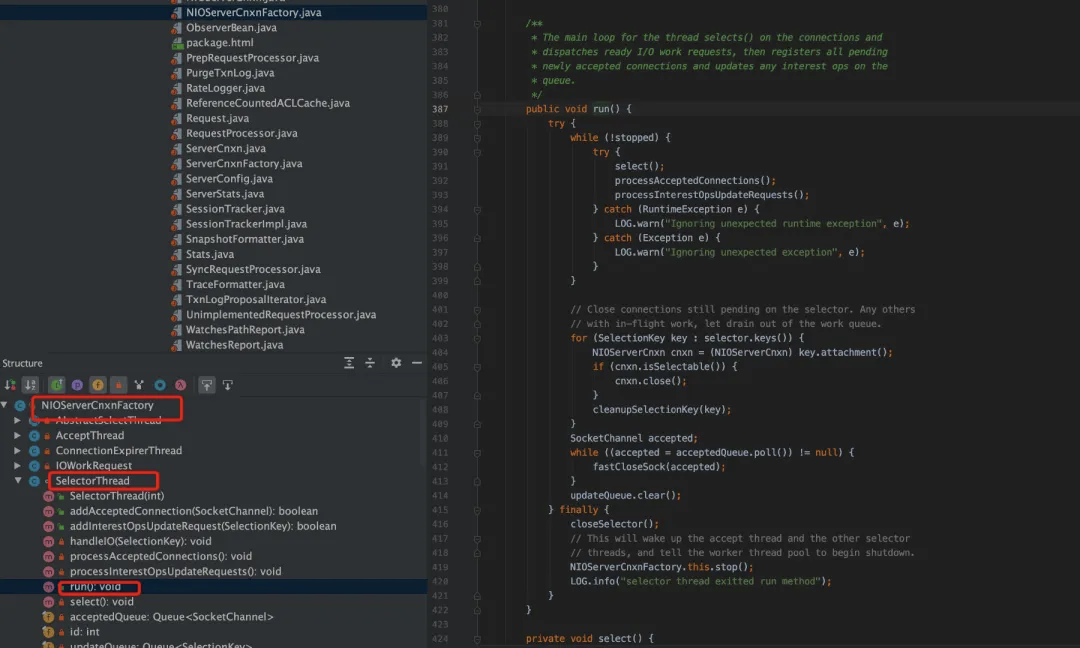The height and width of the screenshot is (648, 1080).
Task: Enable Autoscroll to Source icon
Action: (207, 385)
